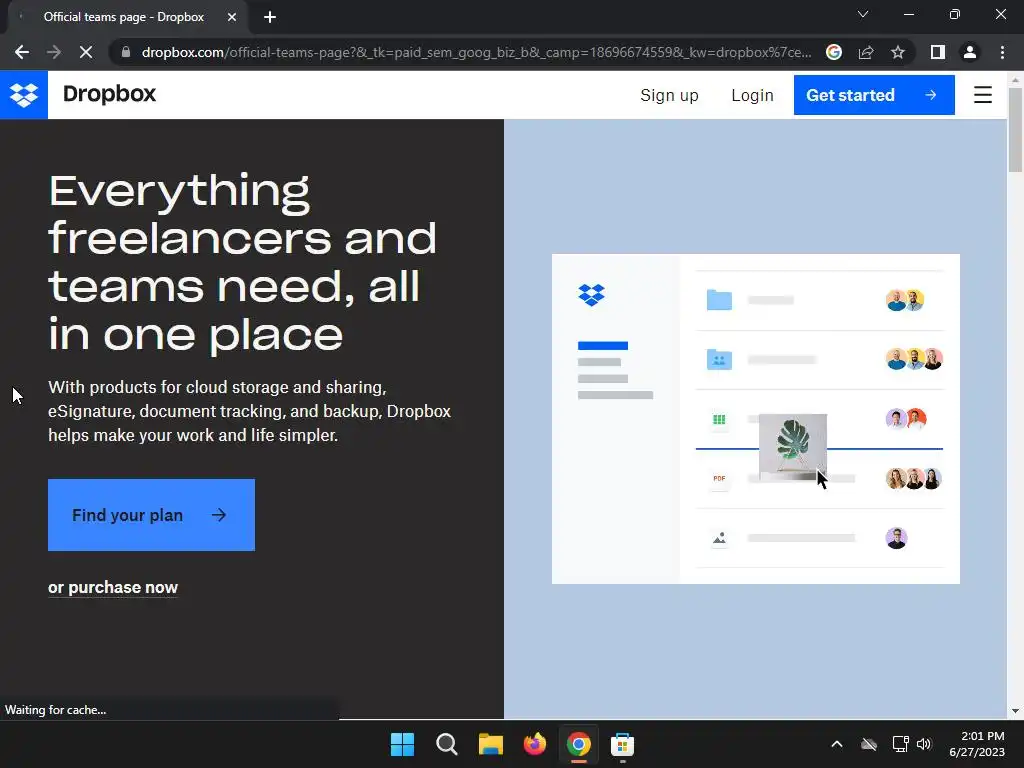Click the scrollbar down arrow
Viewport: 1024px width, 768px height.
[x=1015, y=711]
